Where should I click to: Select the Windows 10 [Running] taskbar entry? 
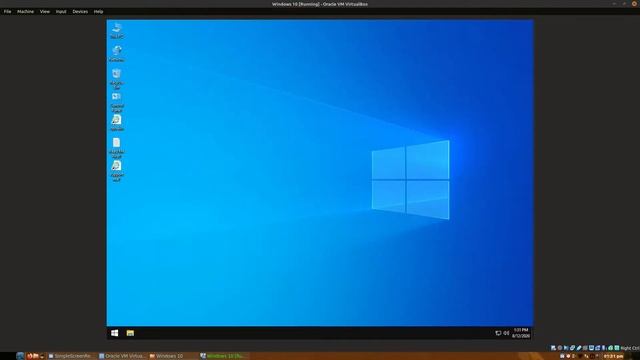[x=223, y=356]
